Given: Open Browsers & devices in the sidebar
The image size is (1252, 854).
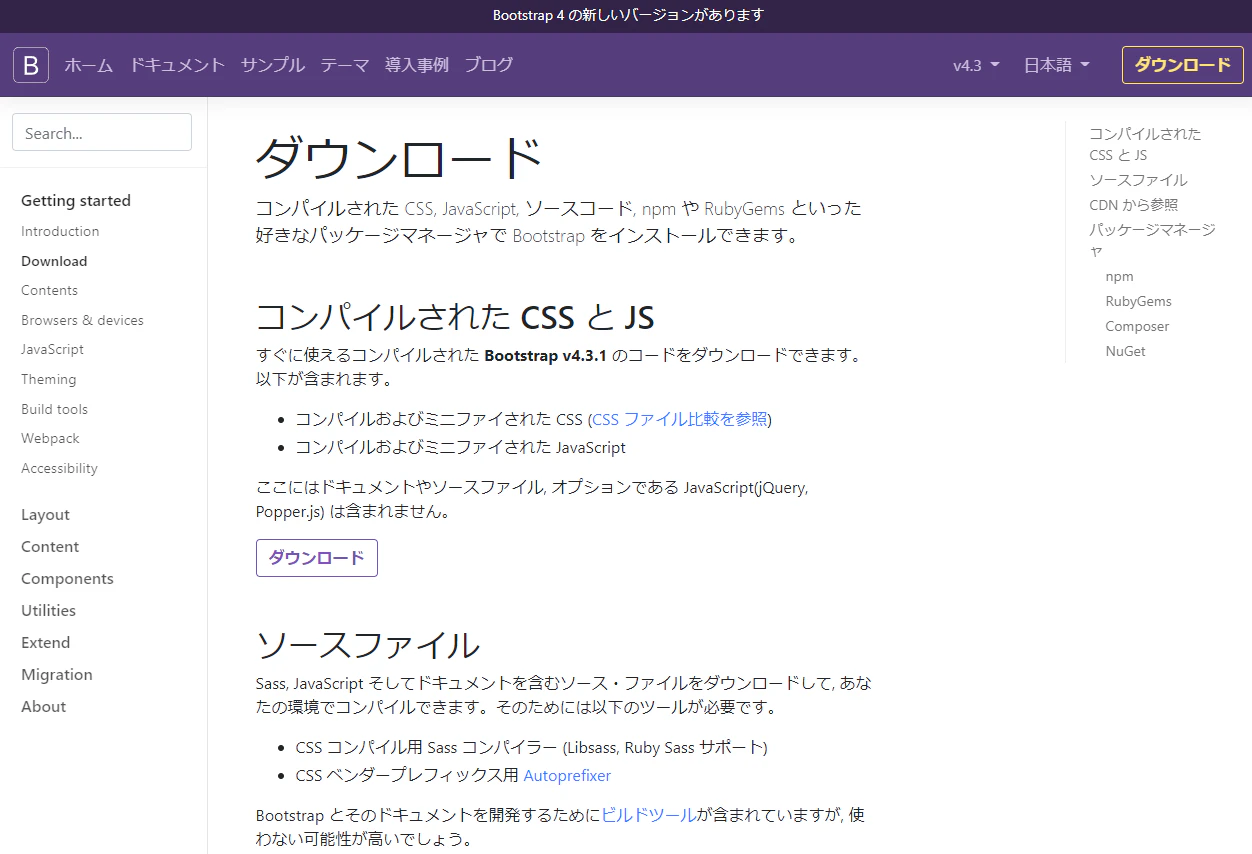Looking at the screenshot, I should coord(82,320).
